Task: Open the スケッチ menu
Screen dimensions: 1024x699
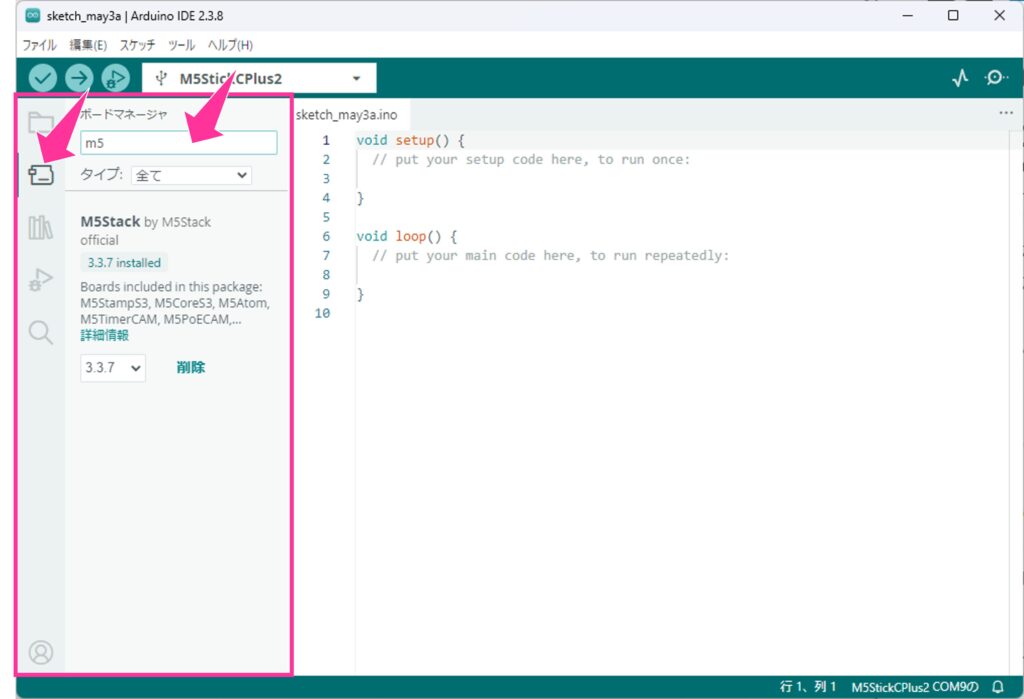Action: click(x=137, y=45)
